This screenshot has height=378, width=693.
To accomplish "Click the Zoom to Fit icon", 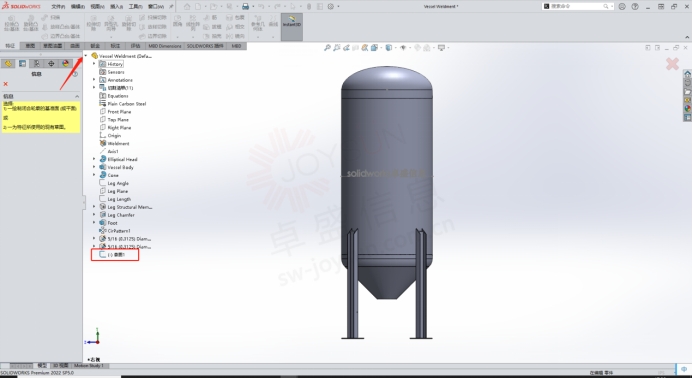I will coord(327,47).
